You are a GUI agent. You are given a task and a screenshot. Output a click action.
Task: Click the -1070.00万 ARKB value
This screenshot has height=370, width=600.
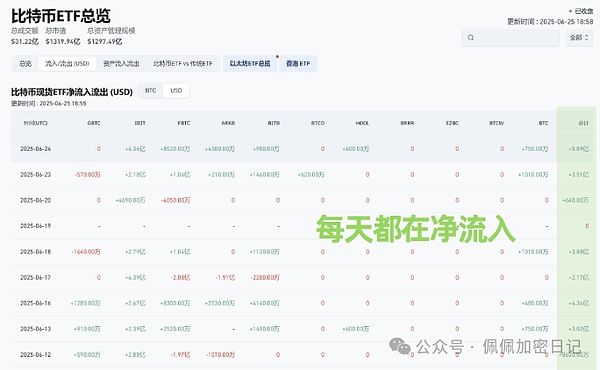pyautogui.click(x=220, y=355)
